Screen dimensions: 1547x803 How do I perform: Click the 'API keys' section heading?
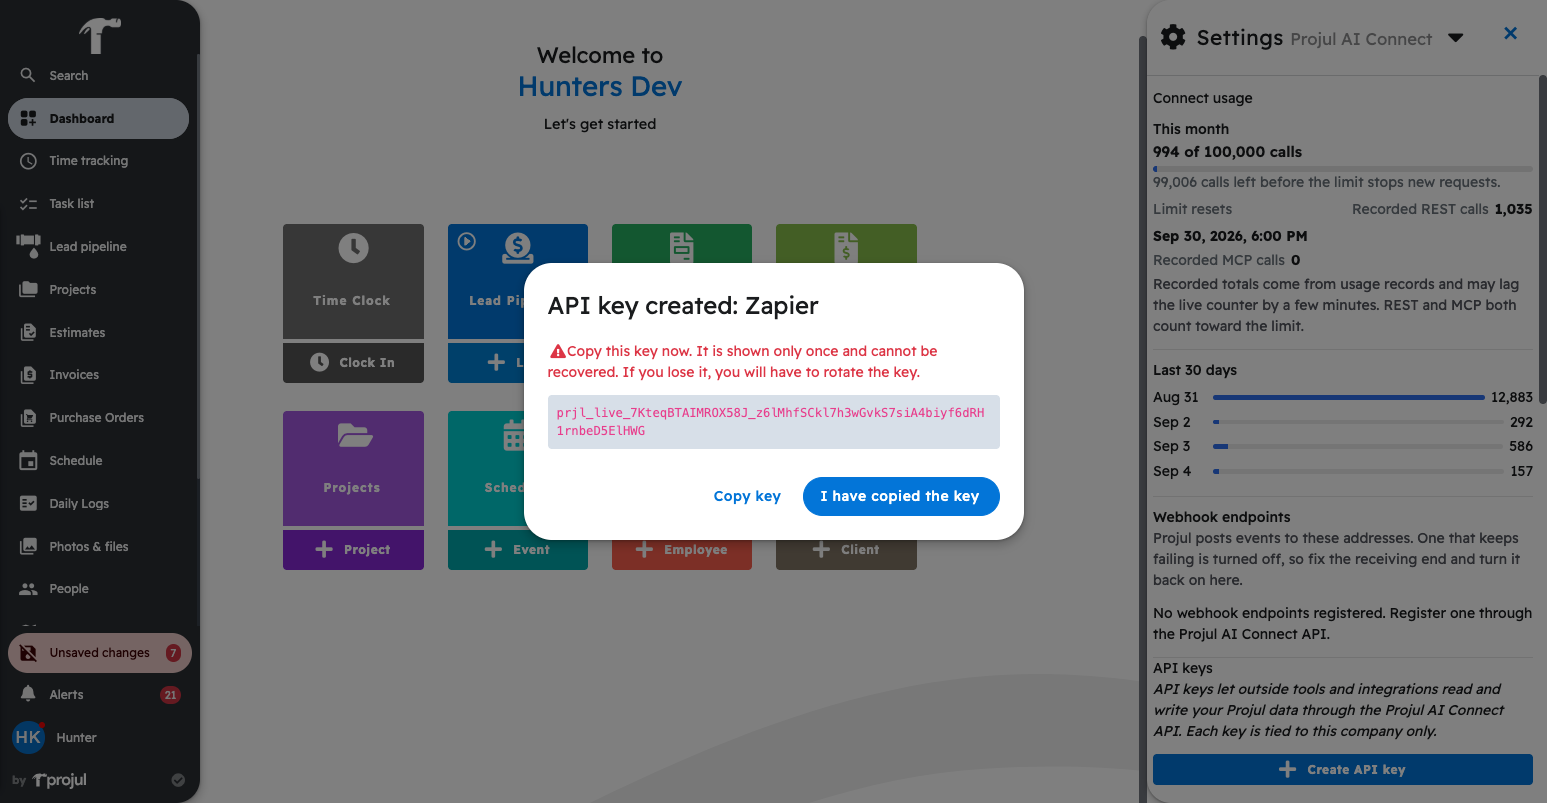(1183, 668)
